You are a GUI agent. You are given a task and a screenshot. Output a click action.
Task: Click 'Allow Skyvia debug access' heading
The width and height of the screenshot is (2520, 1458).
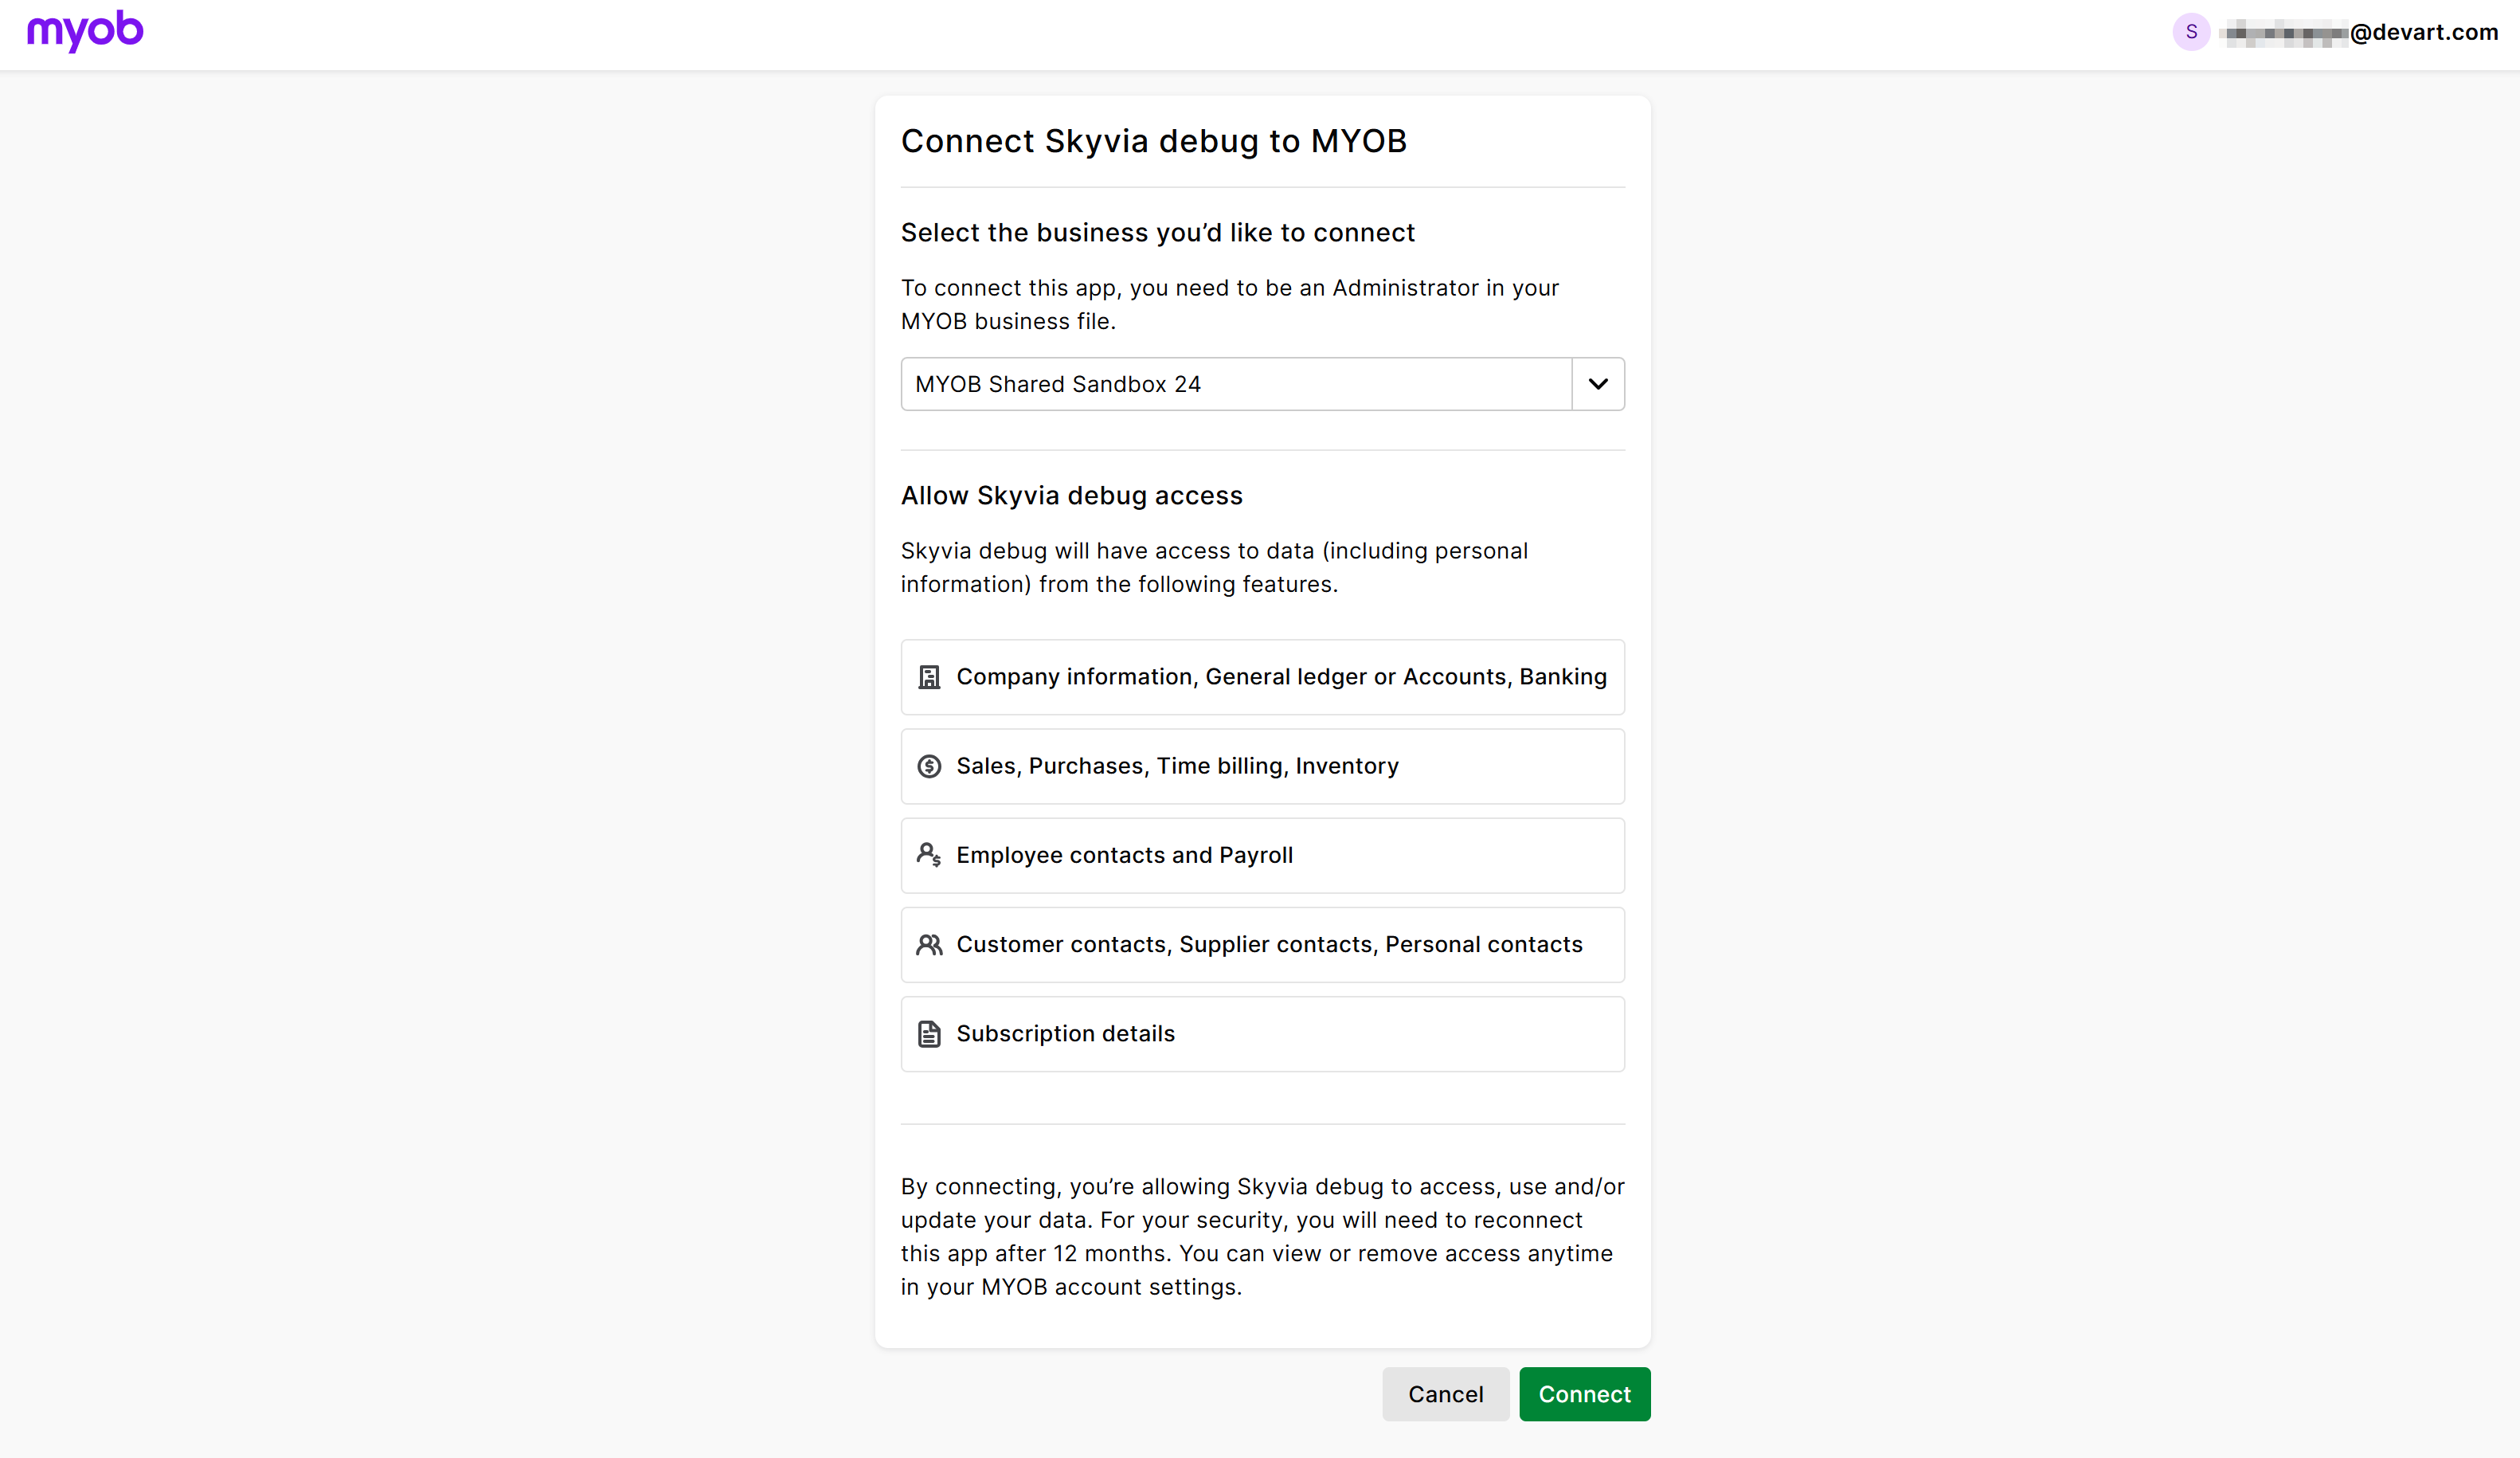(x=1072, y=495)
